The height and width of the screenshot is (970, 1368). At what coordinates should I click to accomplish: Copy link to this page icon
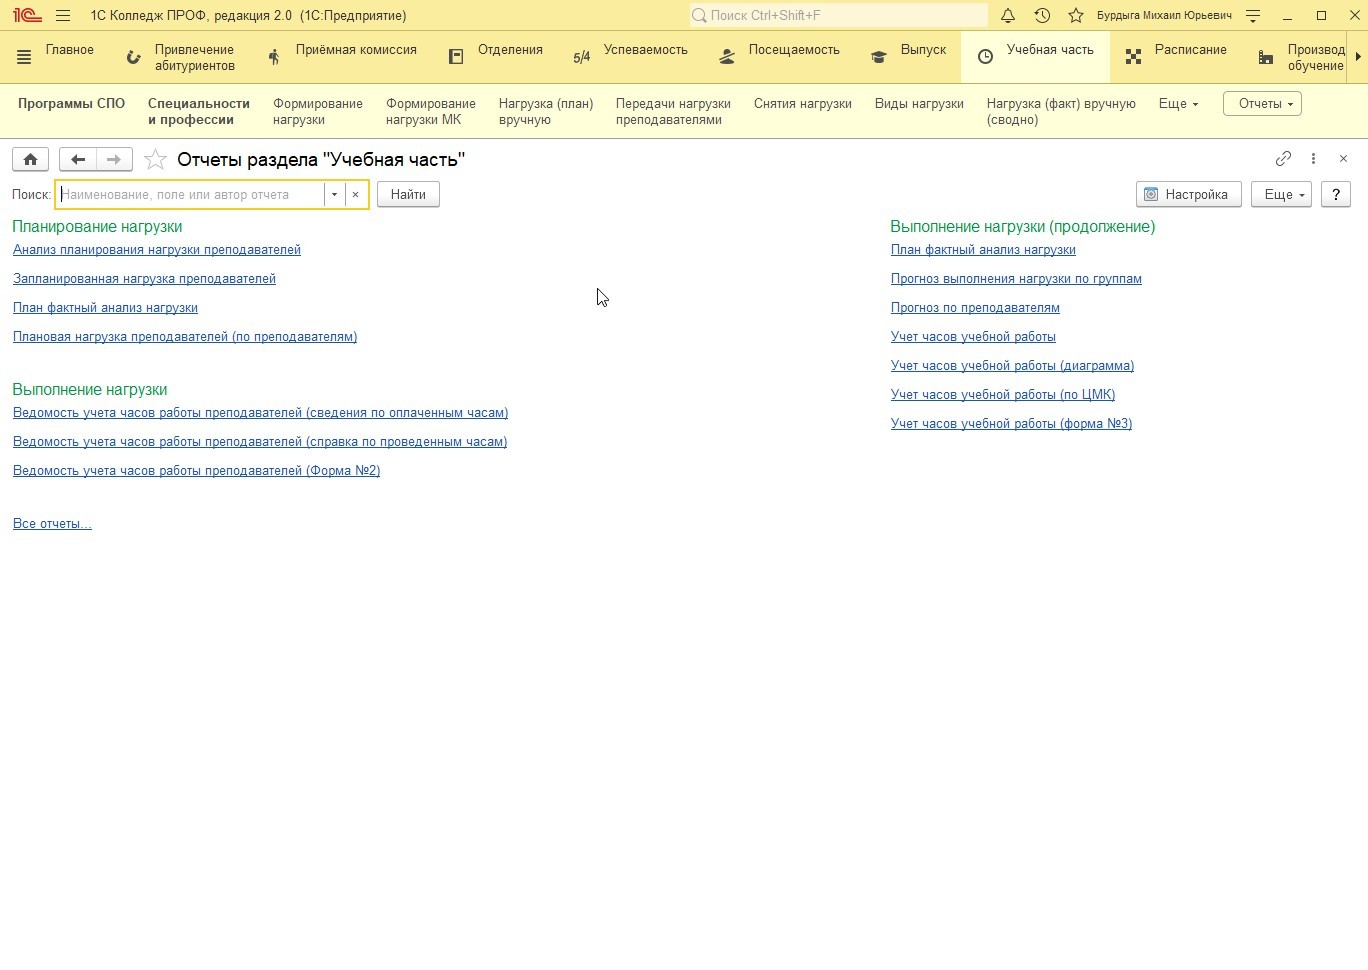(x=1283, y=159)
